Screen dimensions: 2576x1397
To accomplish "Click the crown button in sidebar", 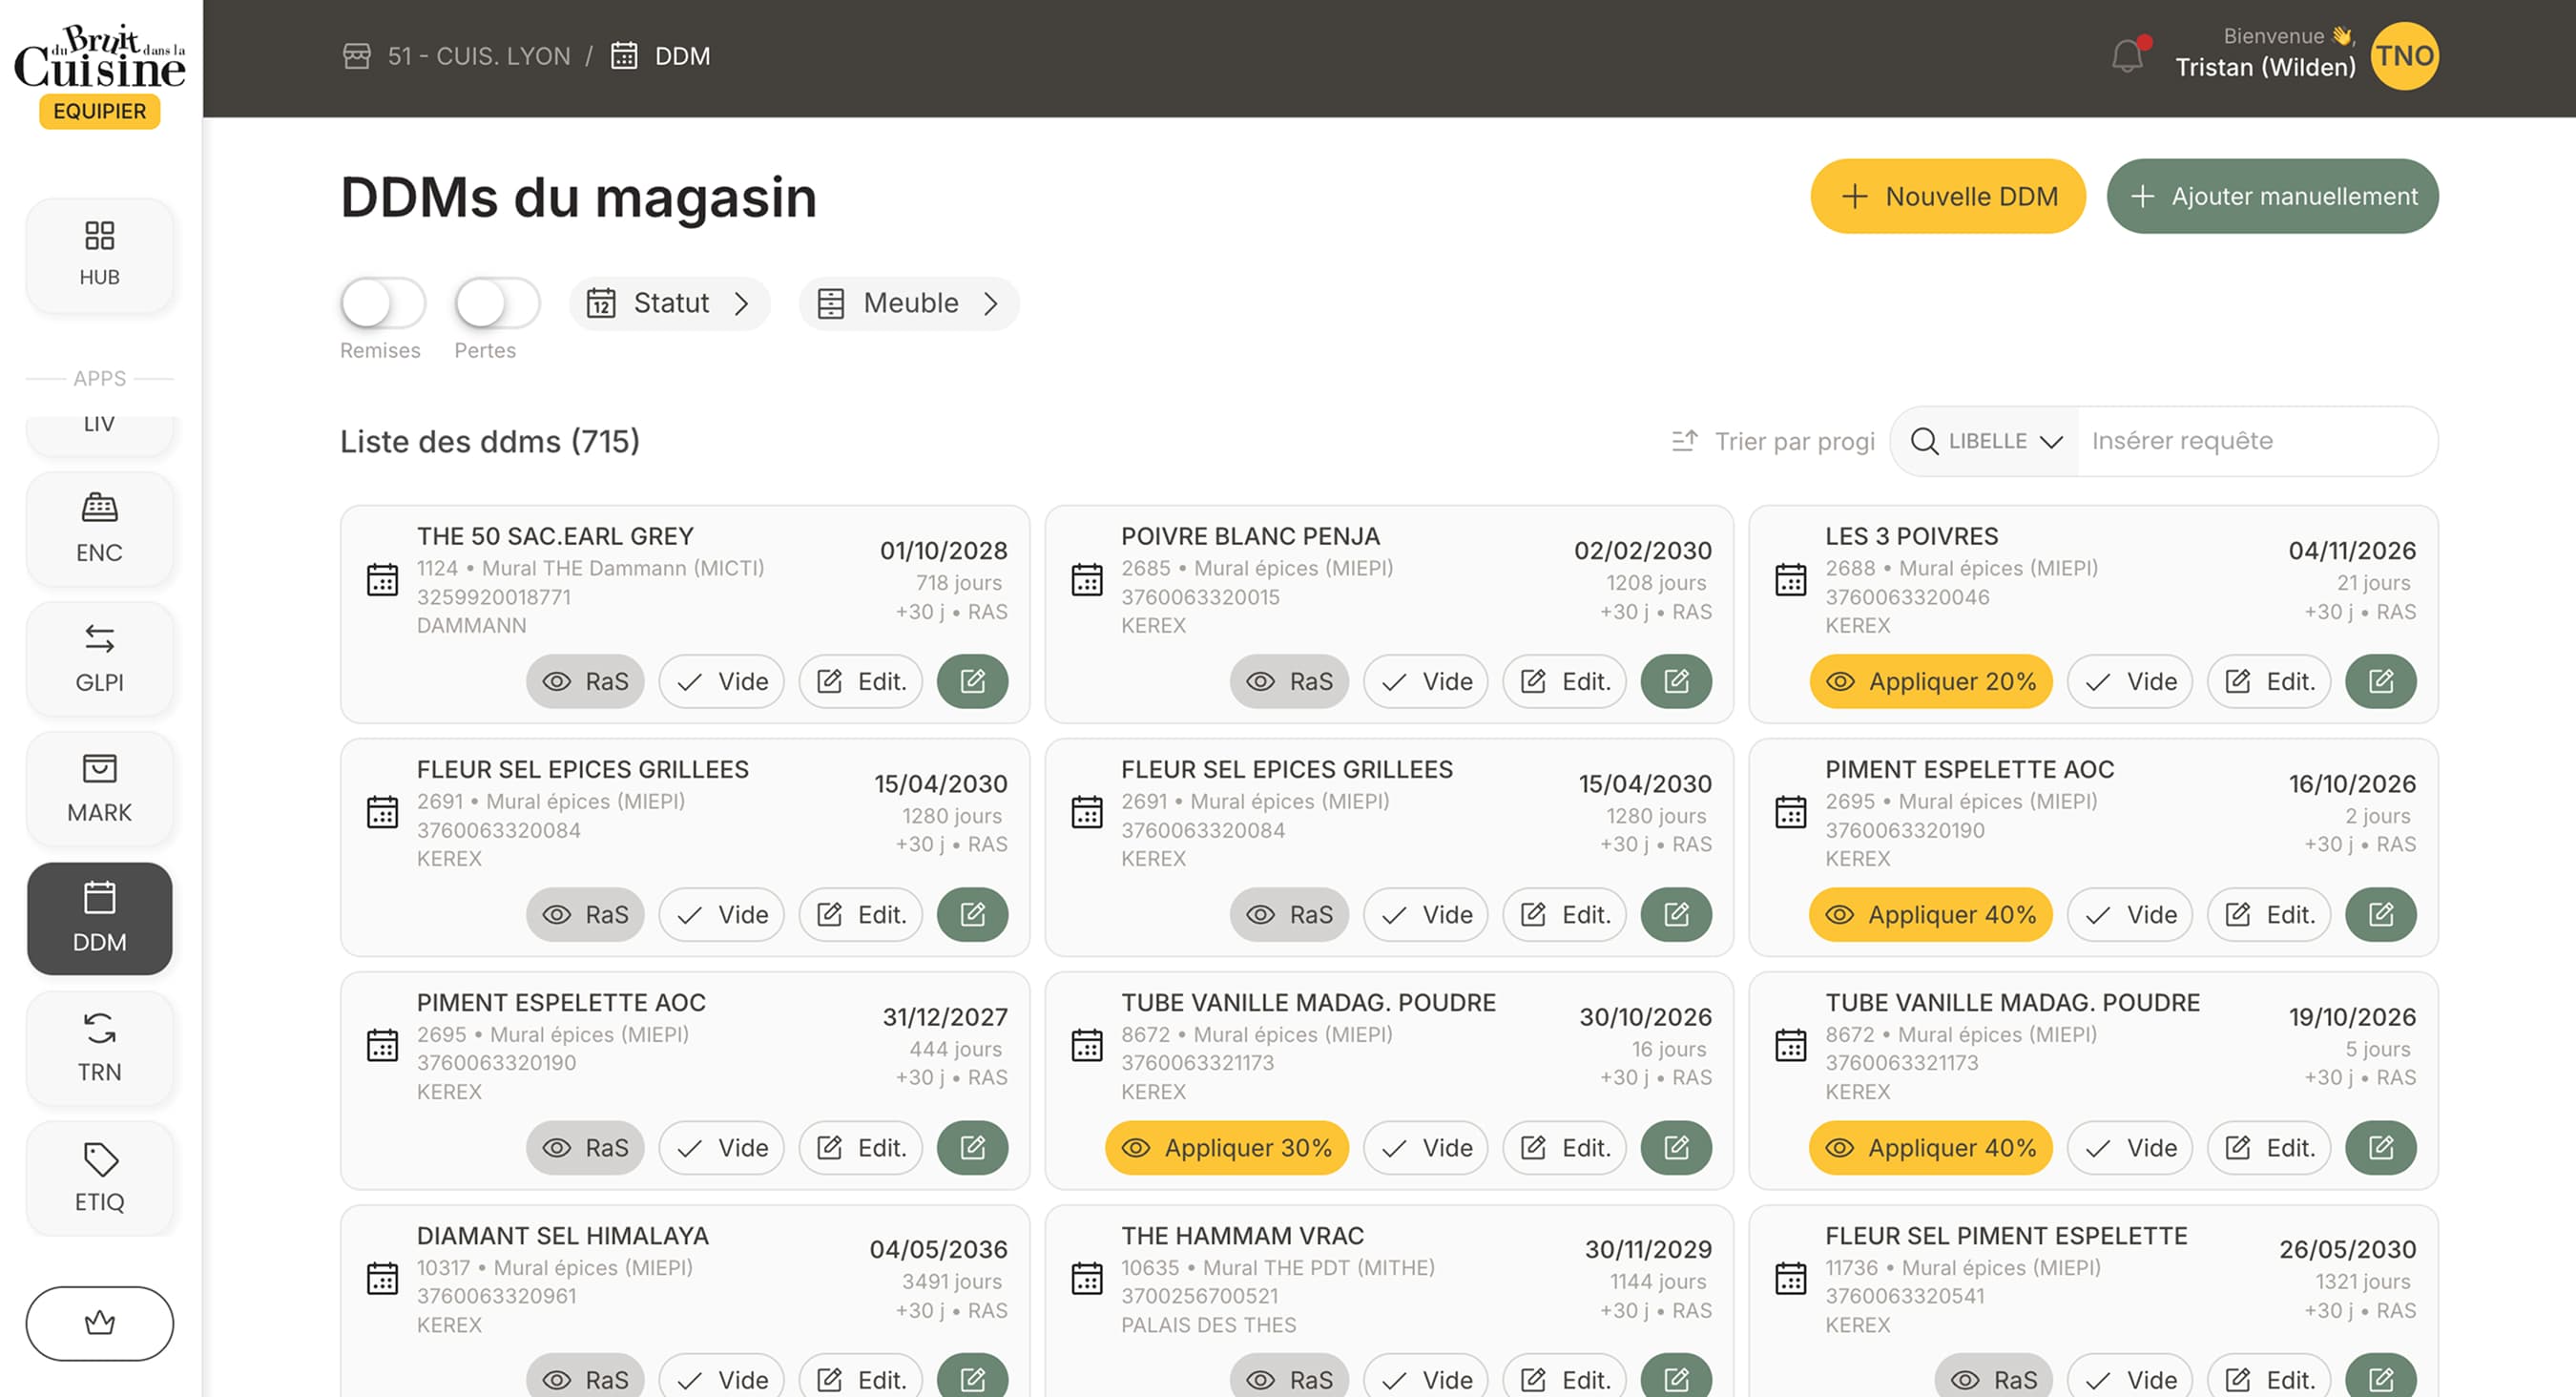I will tap(99, 1323).
